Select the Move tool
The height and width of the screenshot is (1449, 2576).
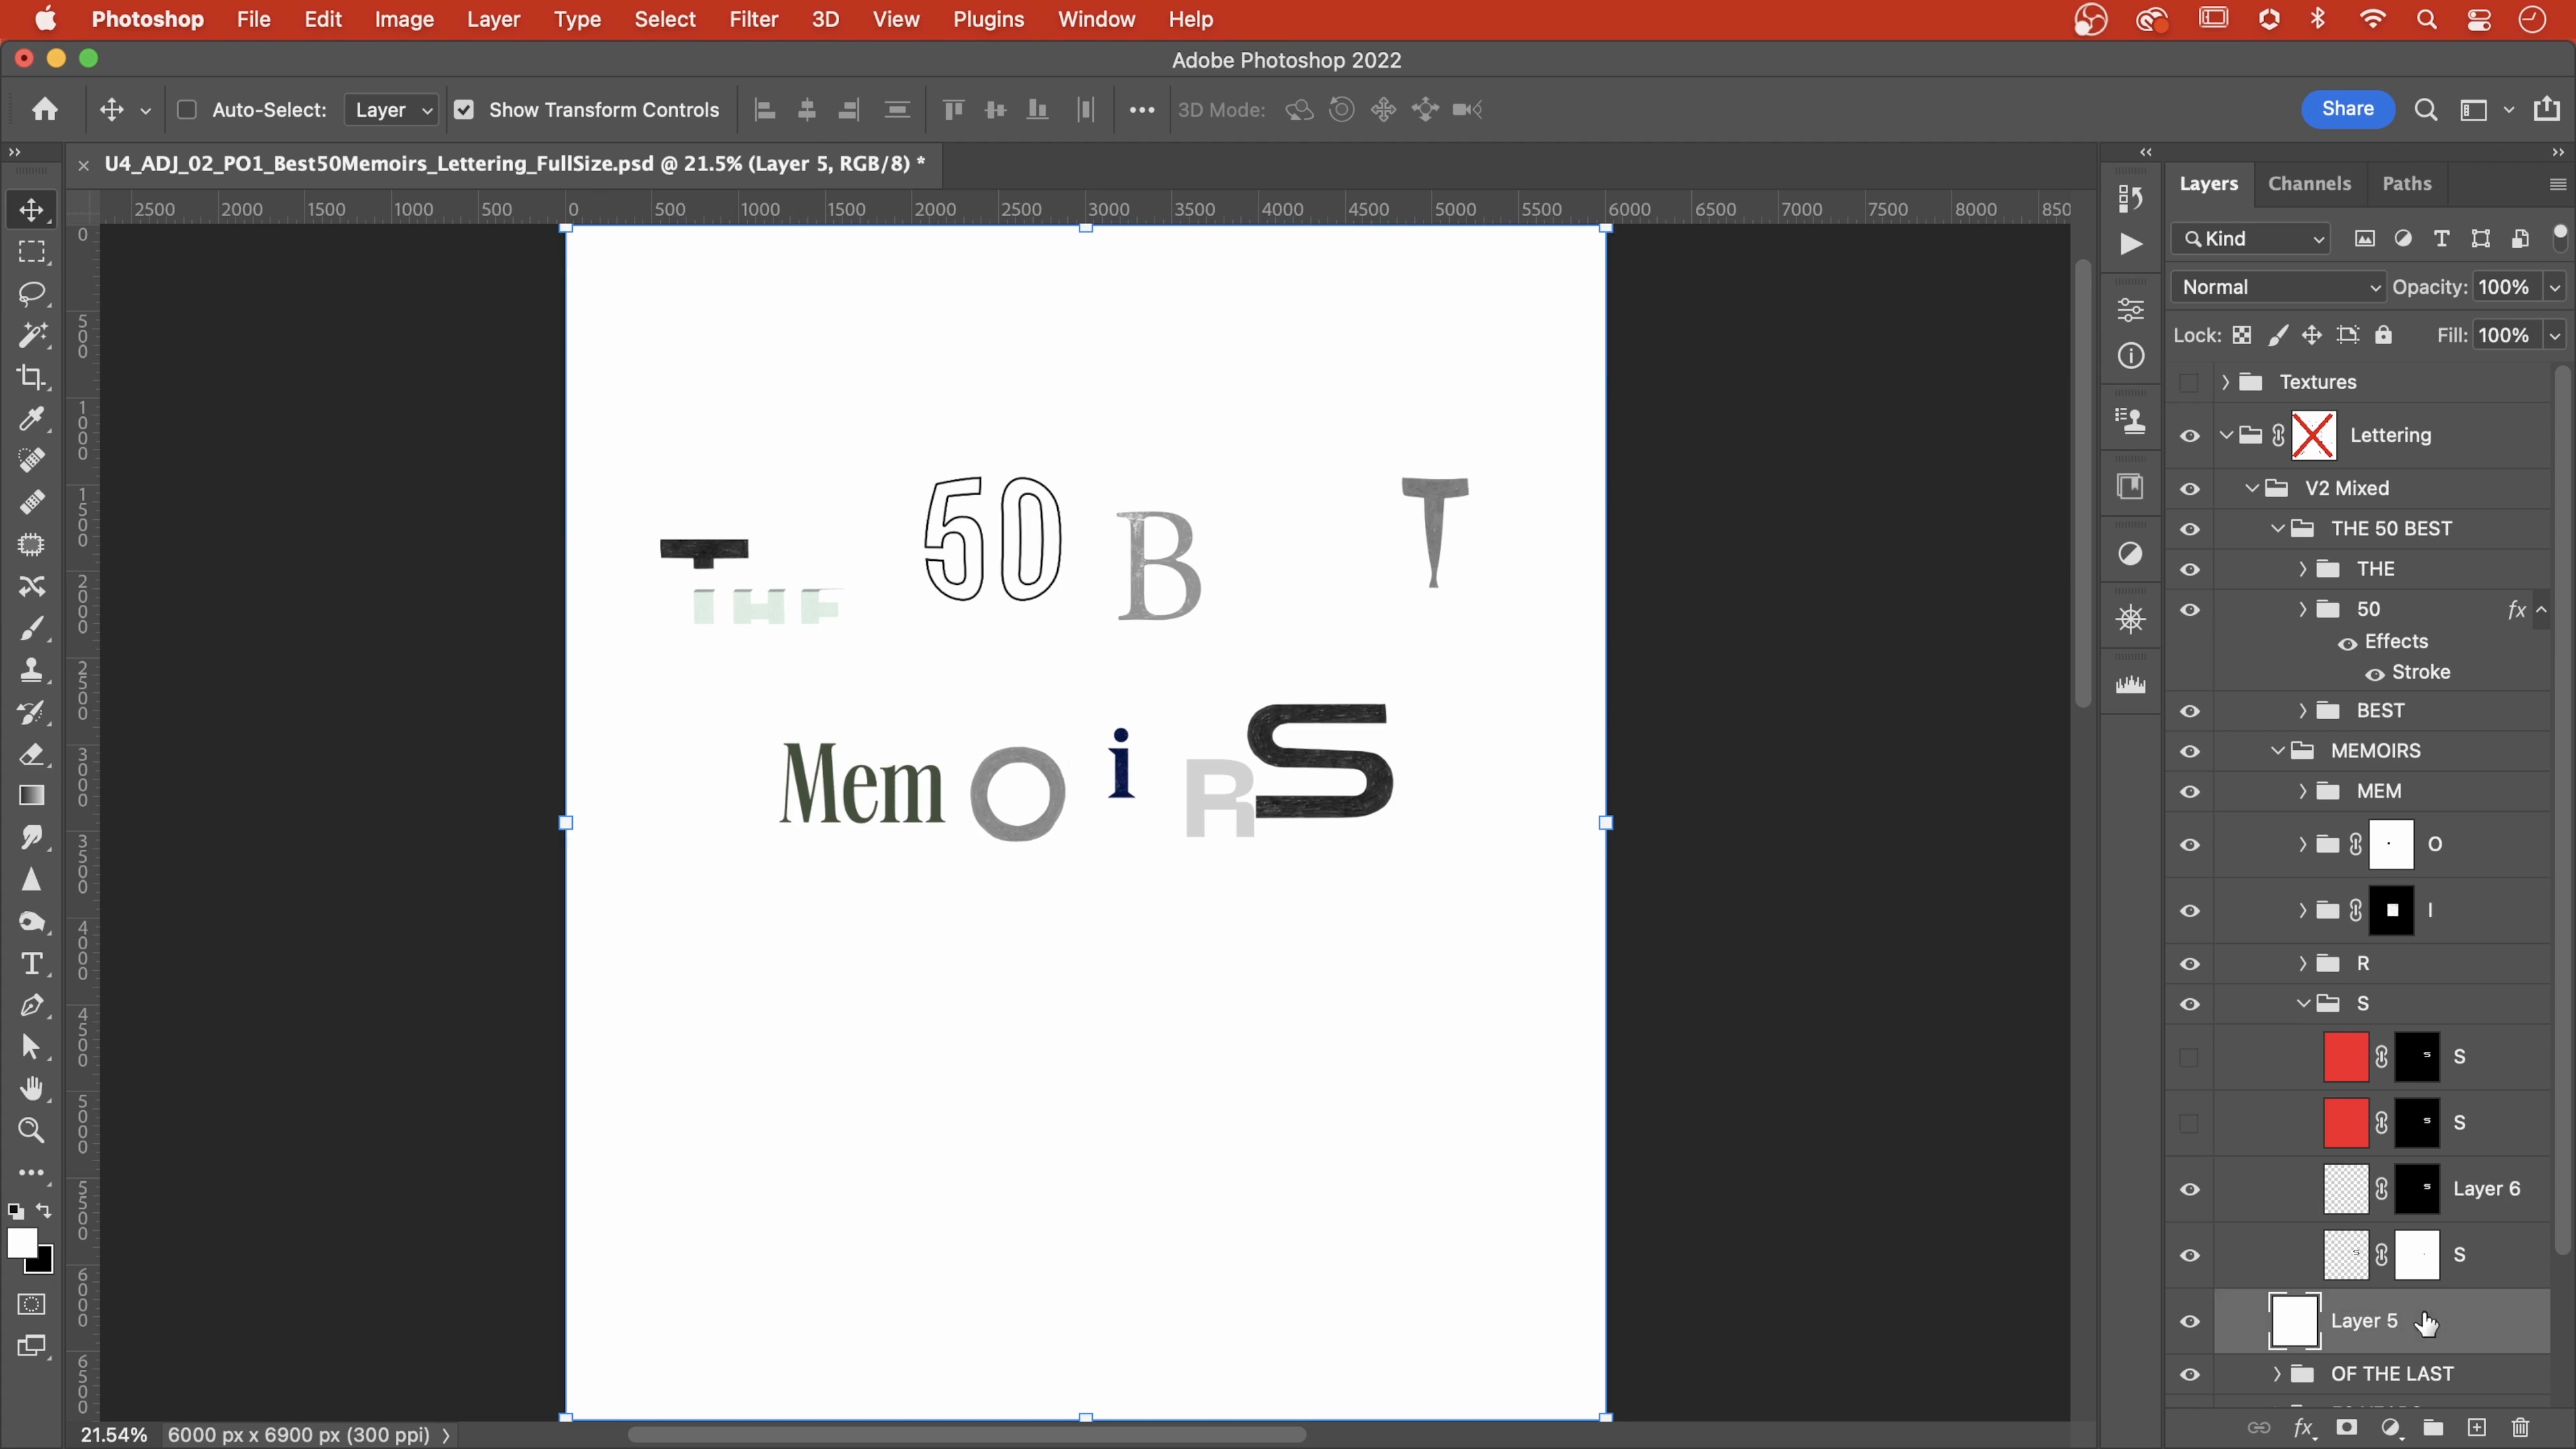click(x=32, y=210)
